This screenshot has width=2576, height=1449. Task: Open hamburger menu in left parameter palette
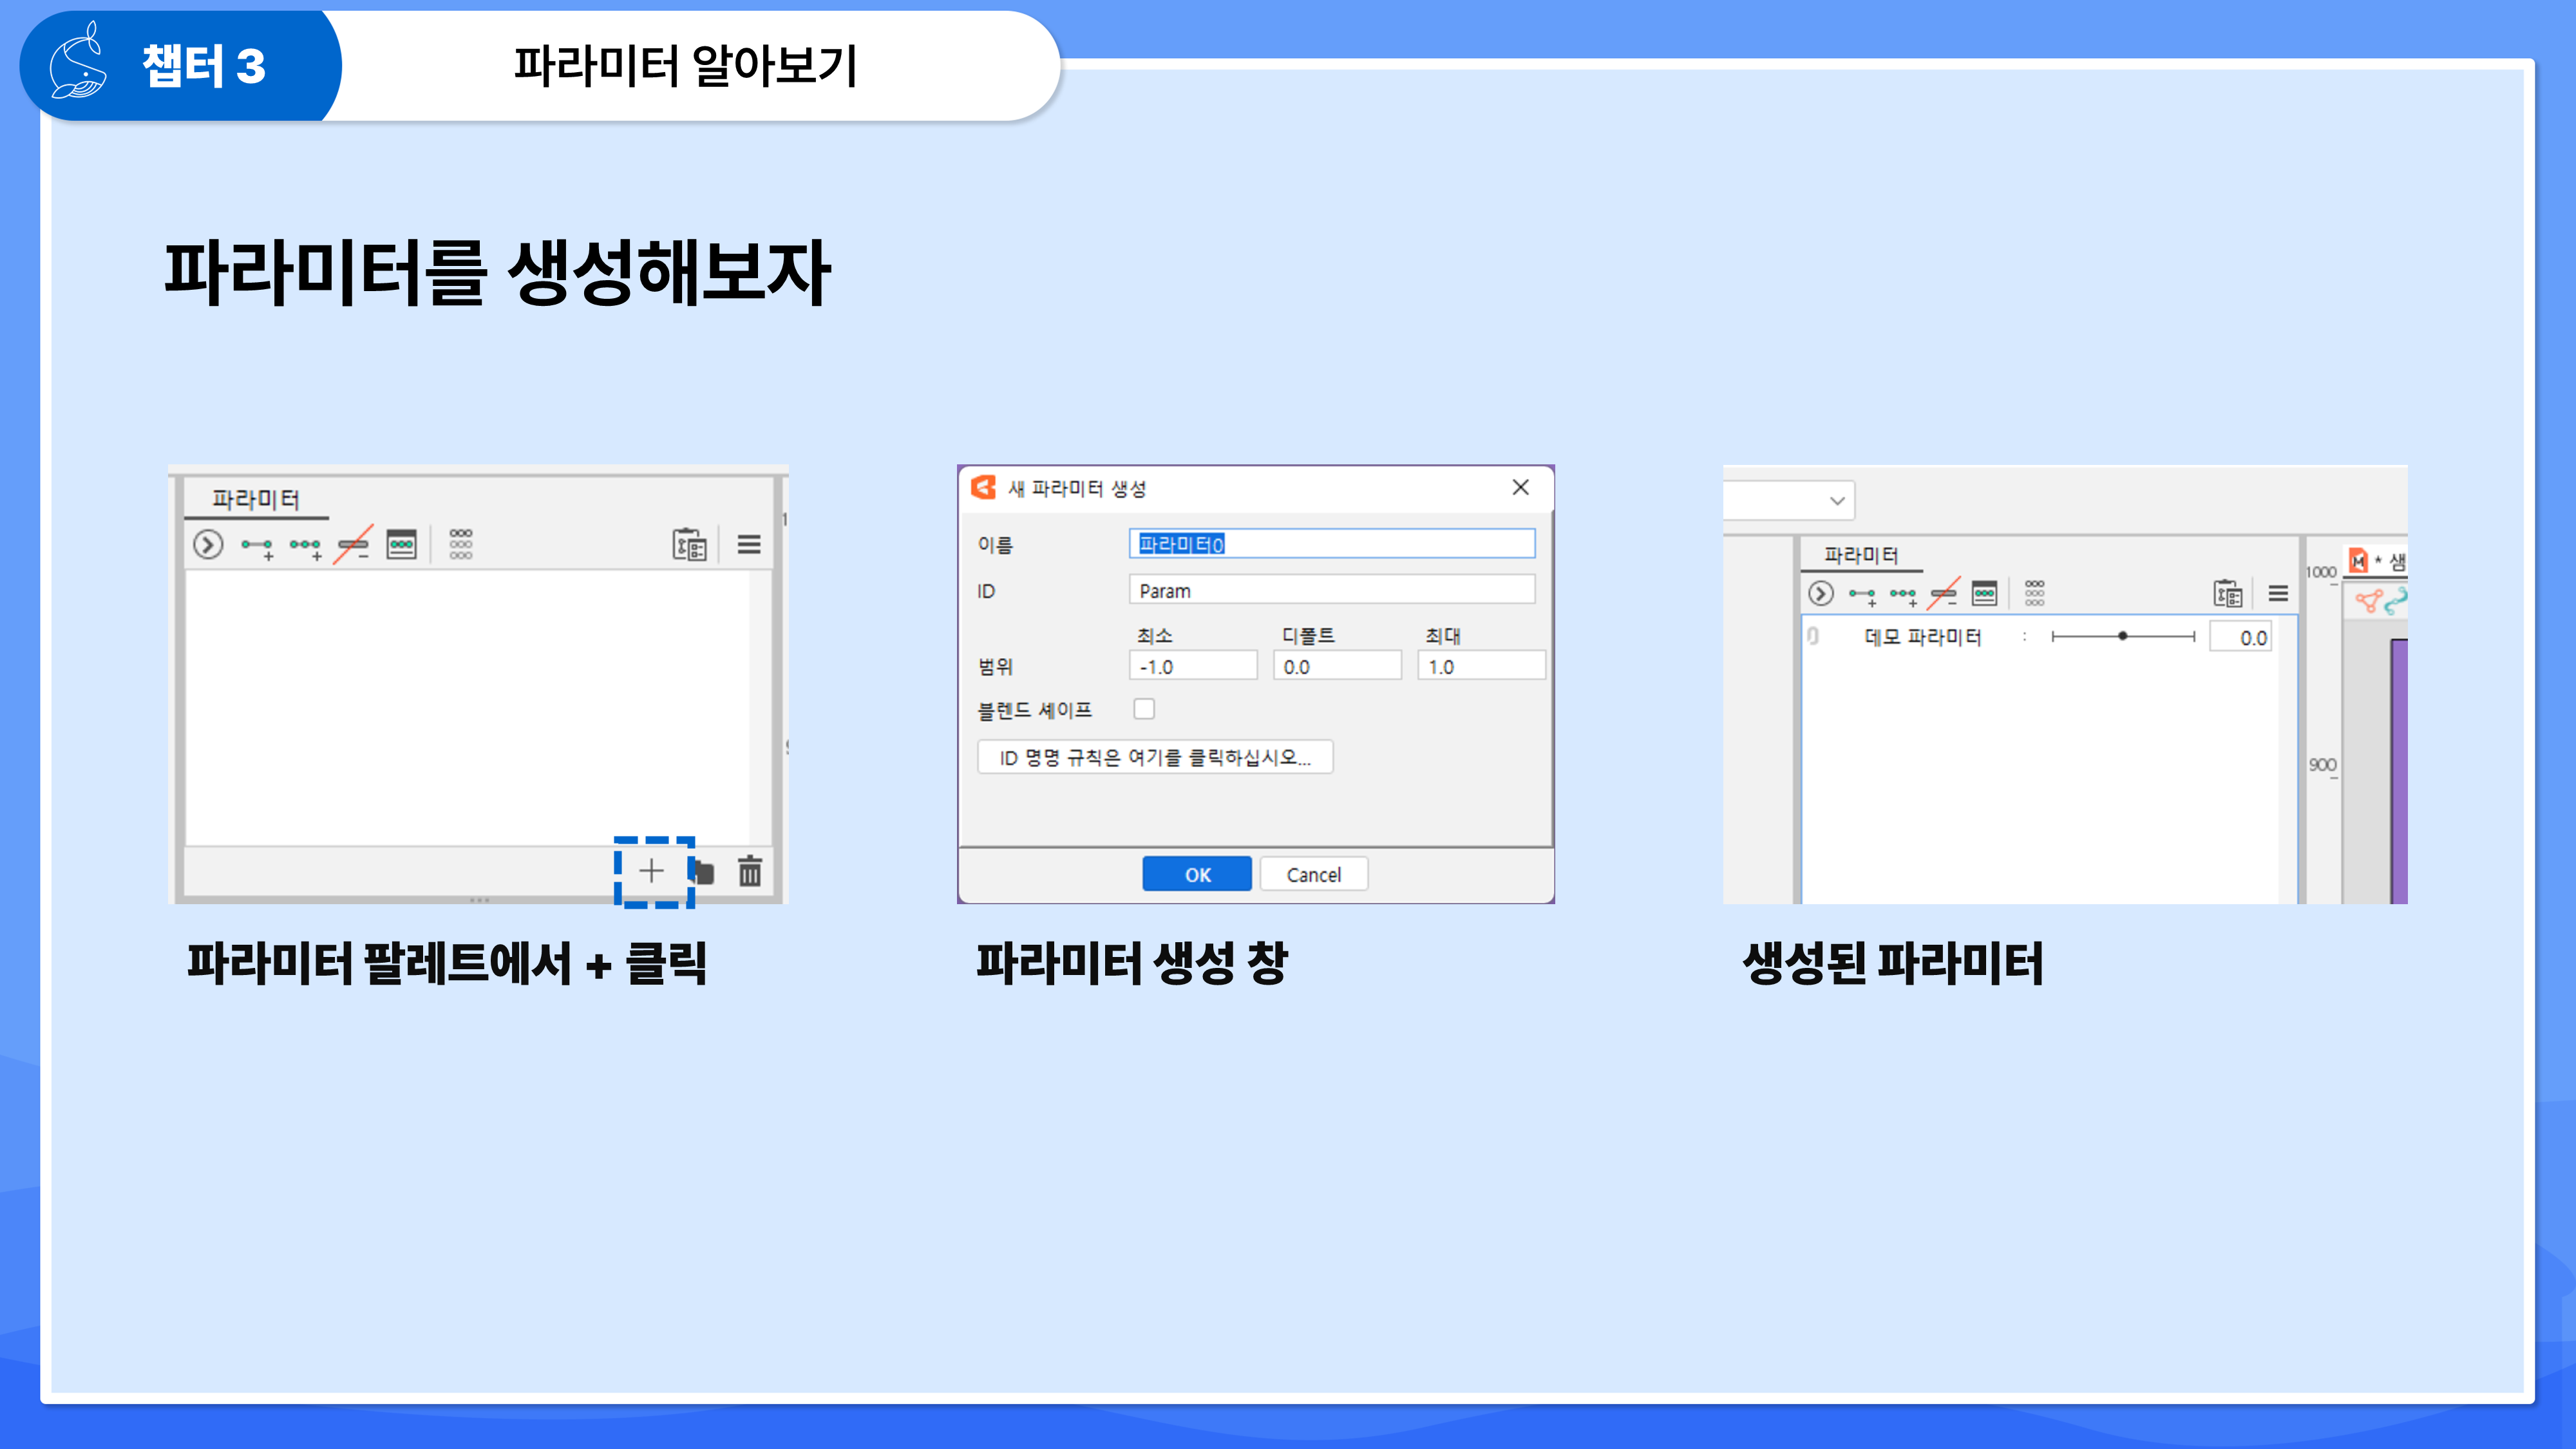749,545
